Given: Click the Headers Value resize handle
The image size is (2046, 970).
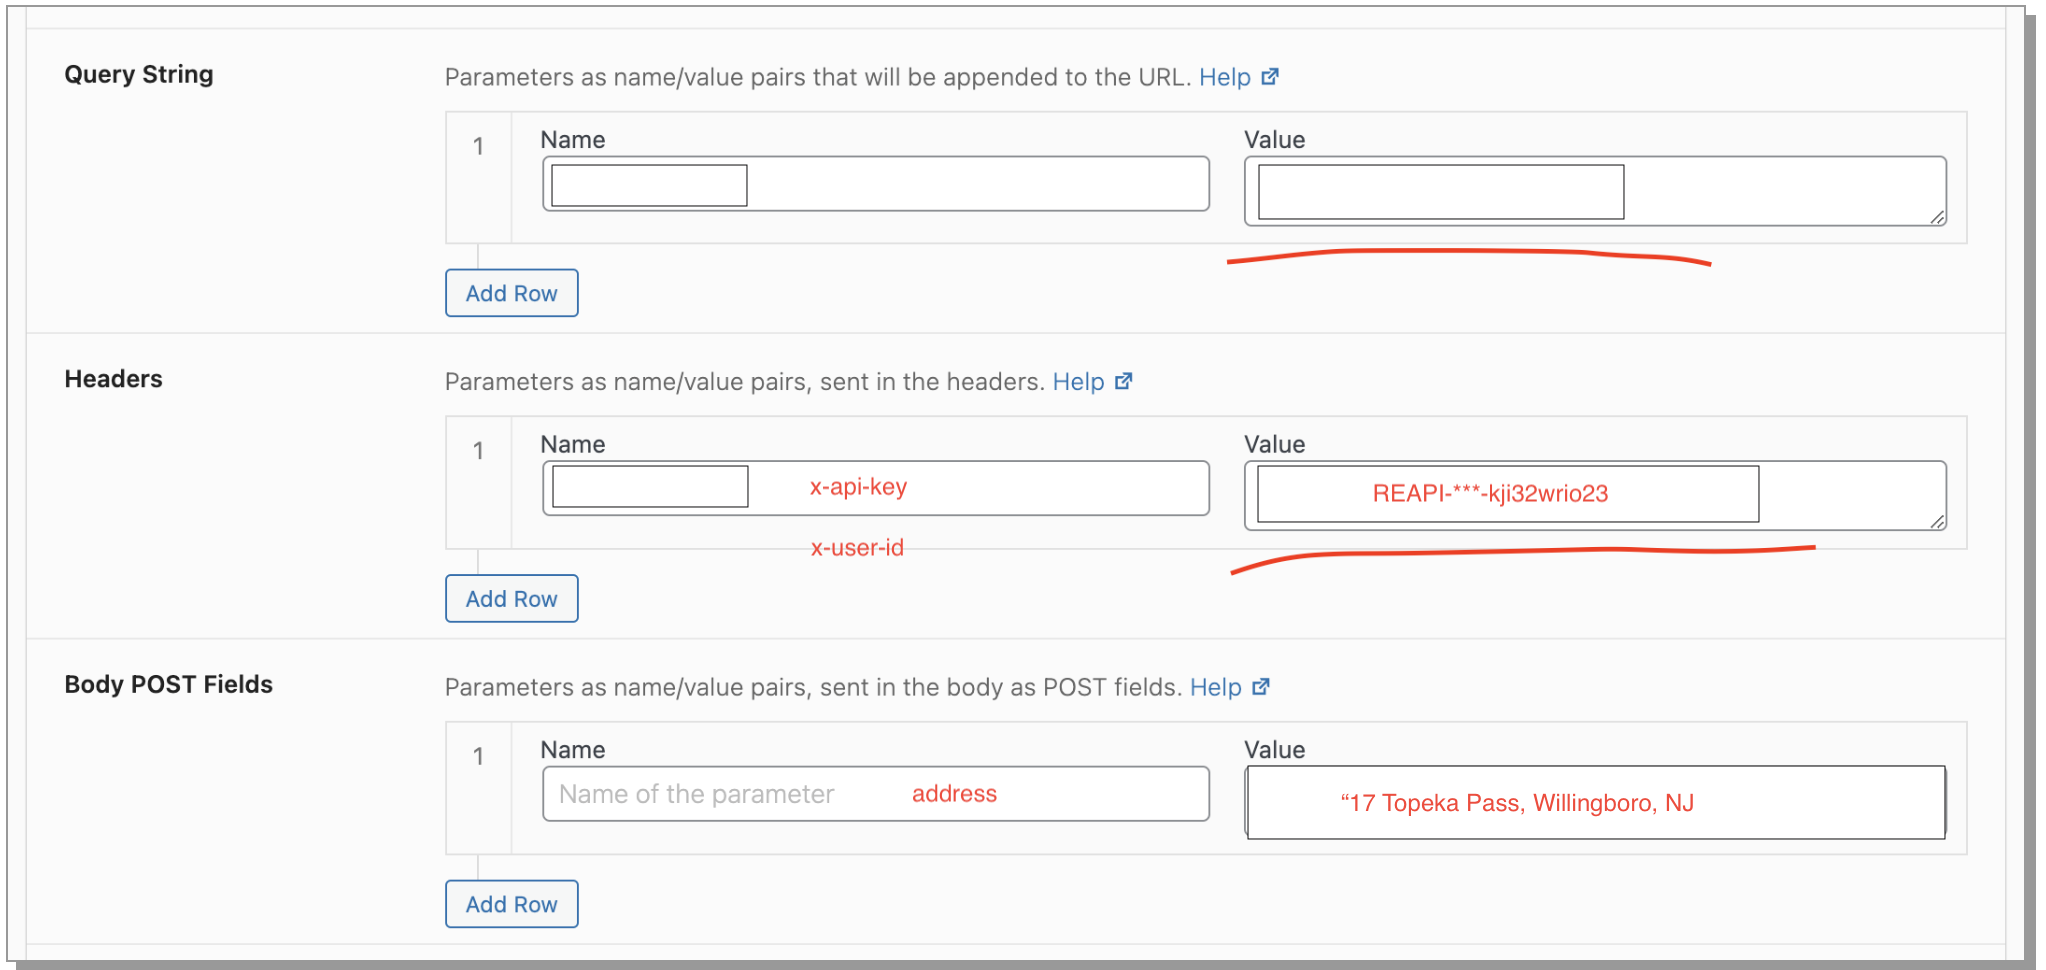Looking at the screenshot, I should click(1937, 521).
